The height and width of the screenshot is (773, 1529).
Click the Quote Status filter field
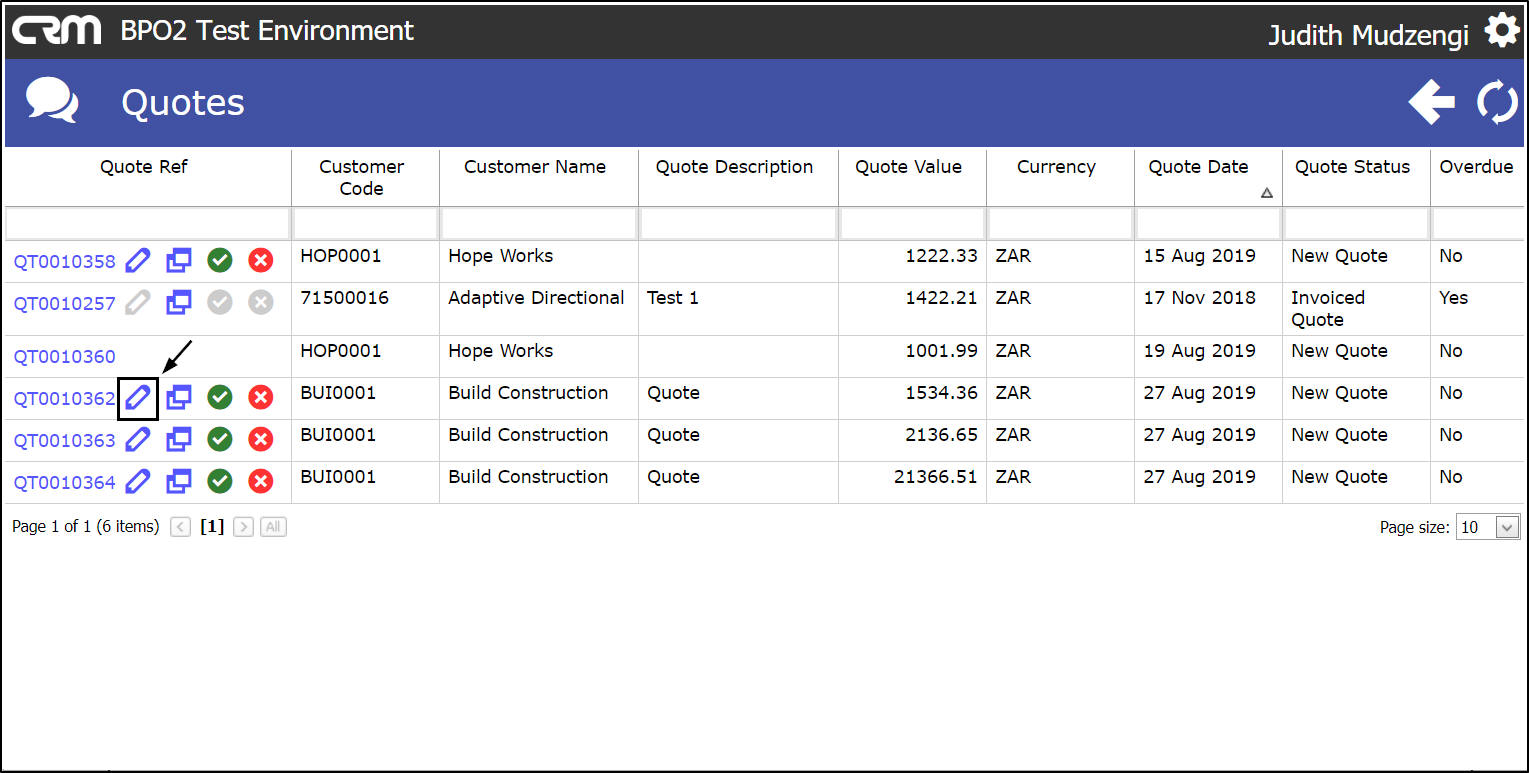(1355, 224)
